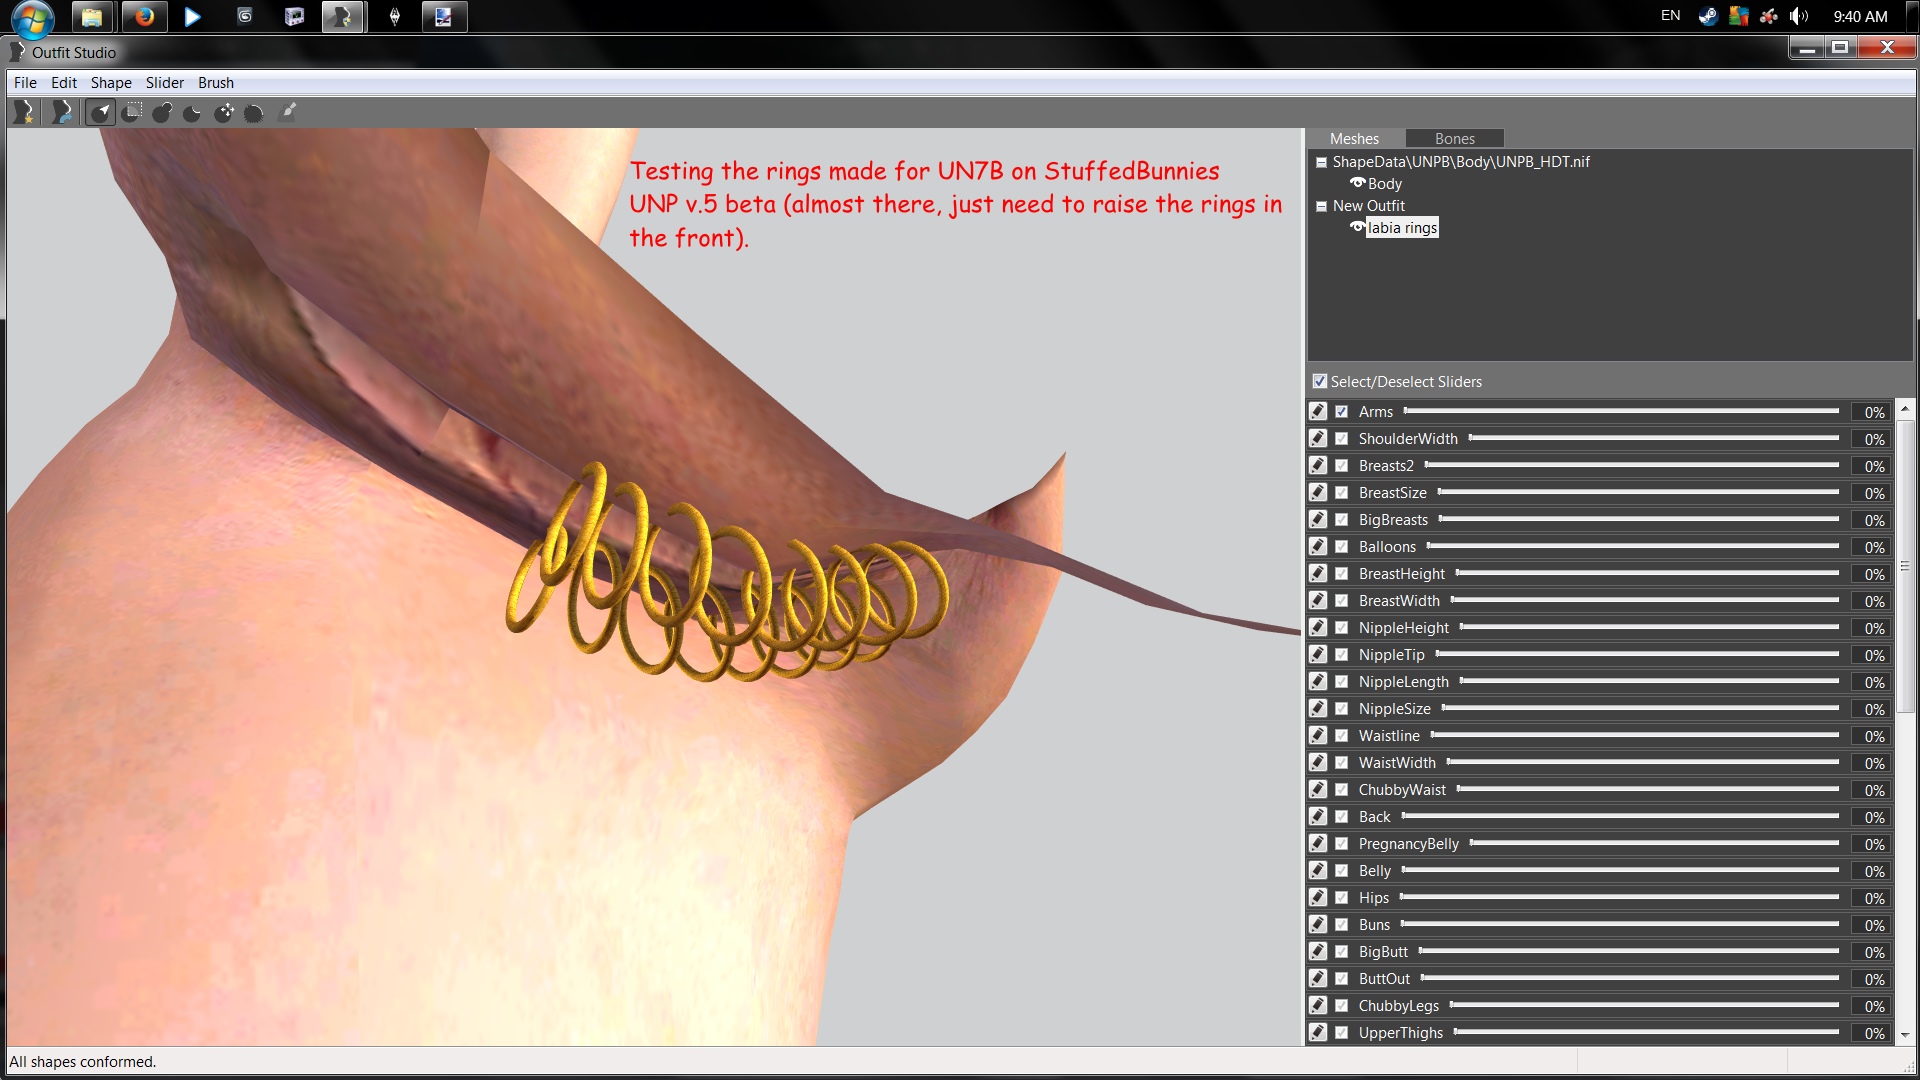Toggle the BreastSize slider checkbox
This screenshot has width=1920, height=1080.
[x=1342, y=492]
